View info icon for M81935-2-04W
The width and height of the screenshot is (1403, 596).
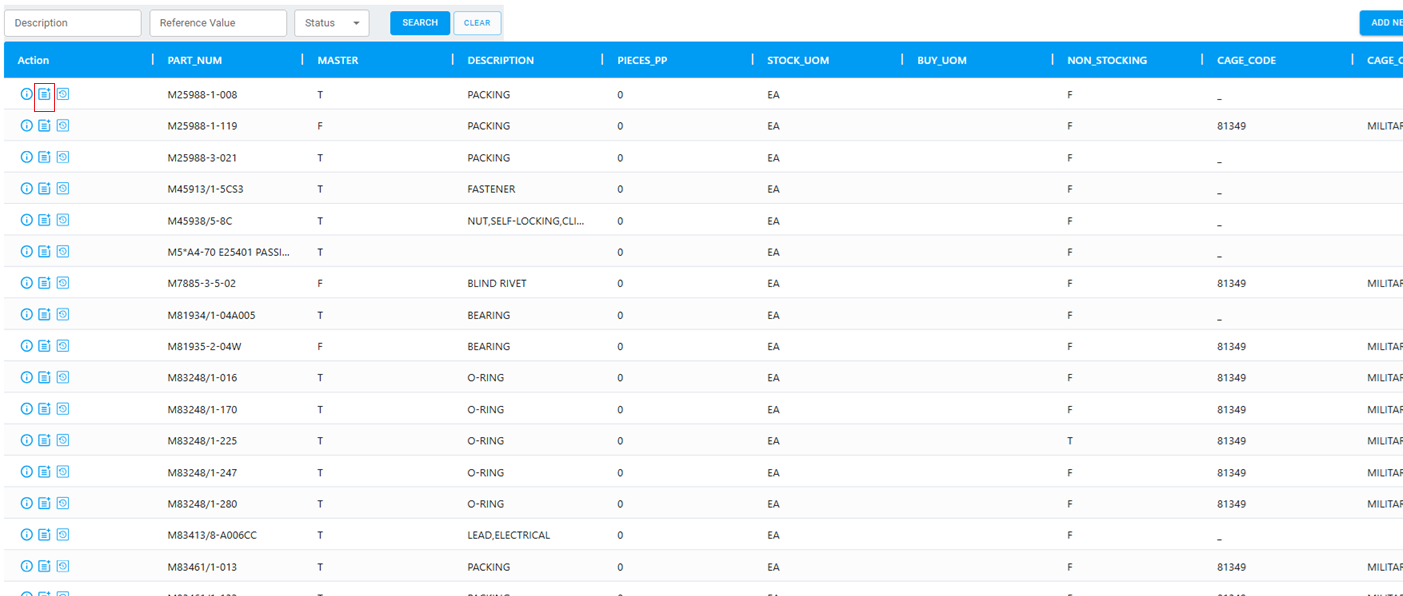[x=27, y=346]
